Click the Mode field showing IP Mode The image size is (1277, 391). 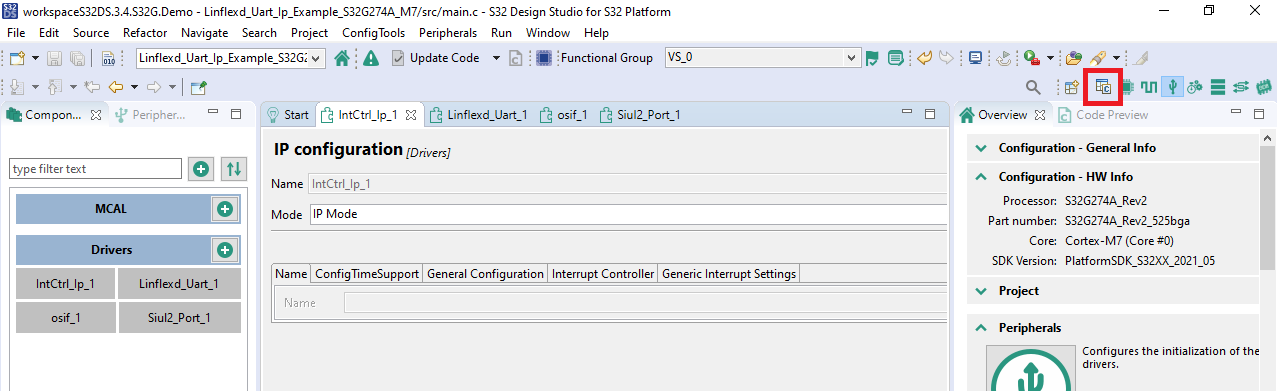627,214
